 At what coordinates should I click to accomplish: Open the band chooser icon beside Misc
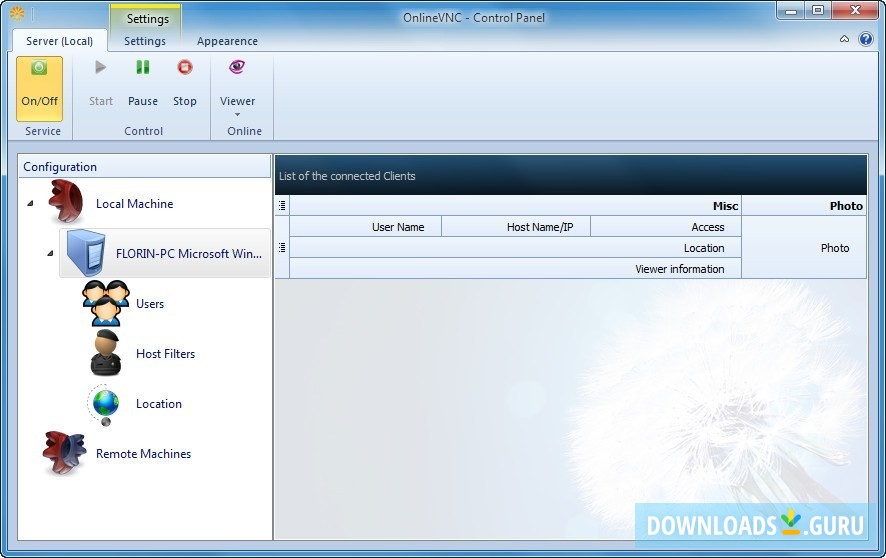[x=282, y=206]
